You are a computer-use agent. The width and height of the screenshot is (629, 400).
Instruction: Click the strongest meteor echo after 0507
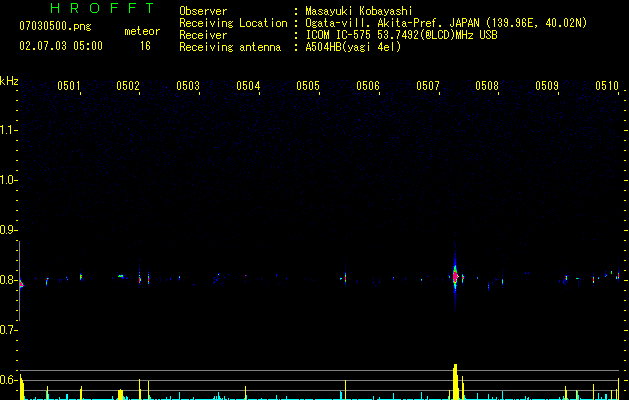(455, 276)
